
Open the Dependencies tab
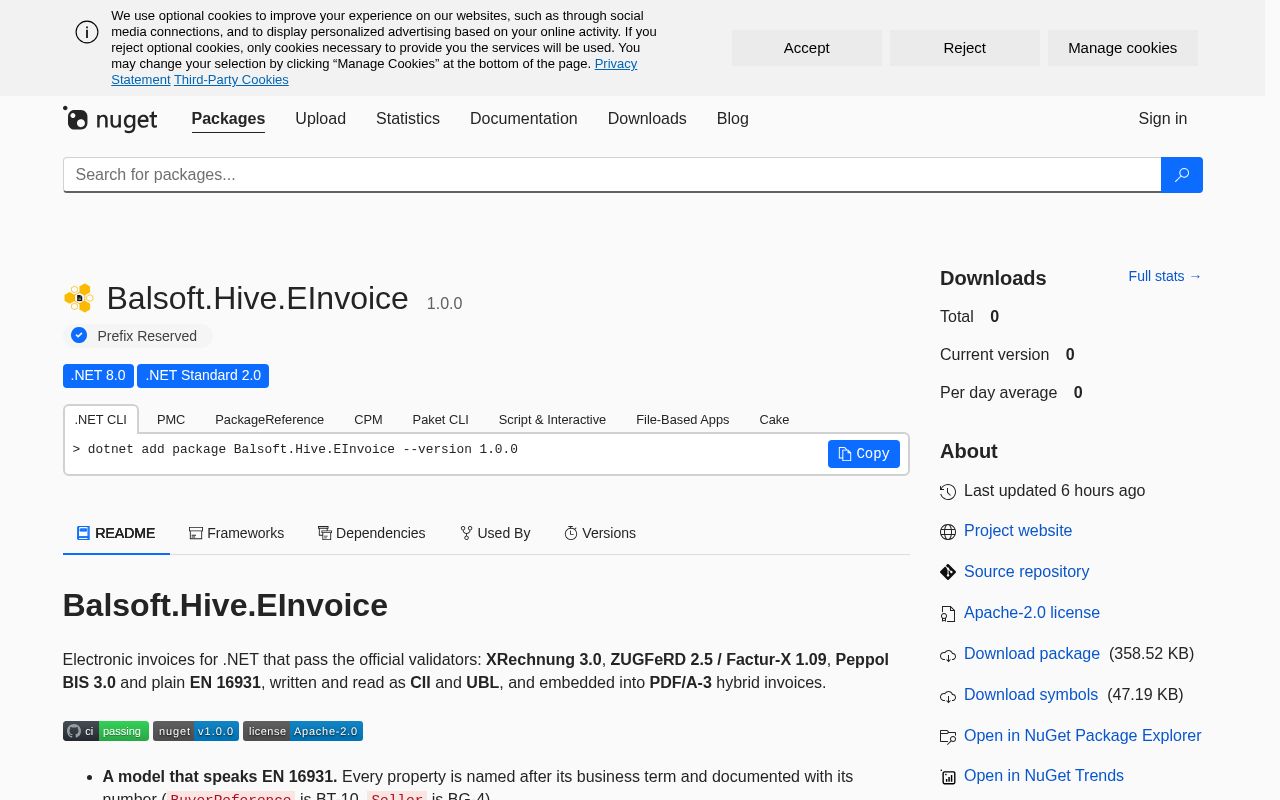click(x=371, y=533)
